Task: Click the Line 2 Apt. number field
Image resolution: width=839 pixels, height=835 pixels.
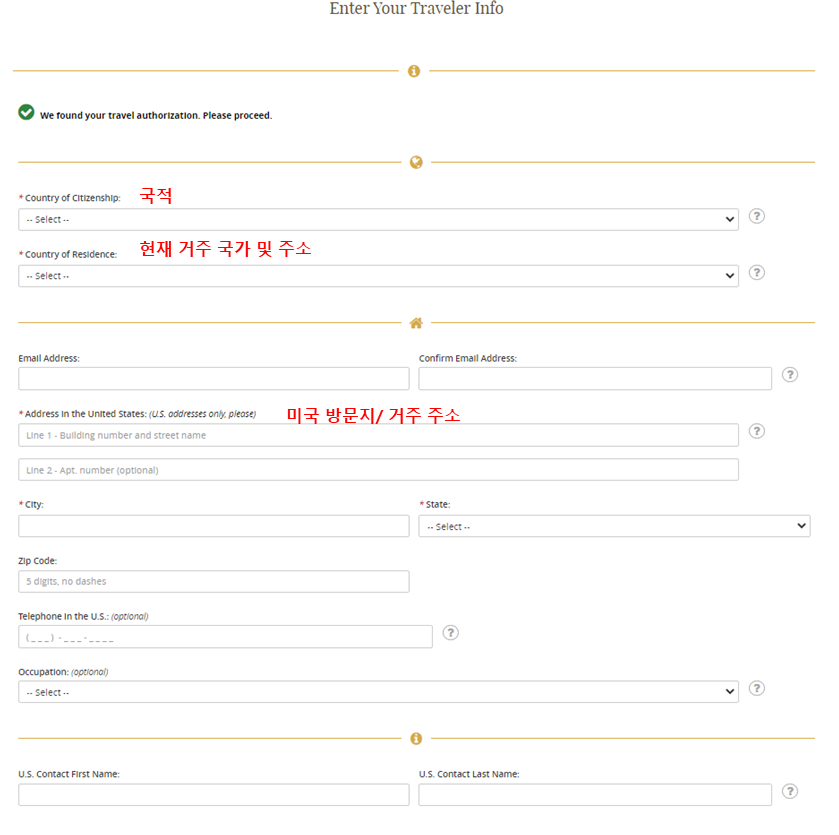Action: coord(378,470)
